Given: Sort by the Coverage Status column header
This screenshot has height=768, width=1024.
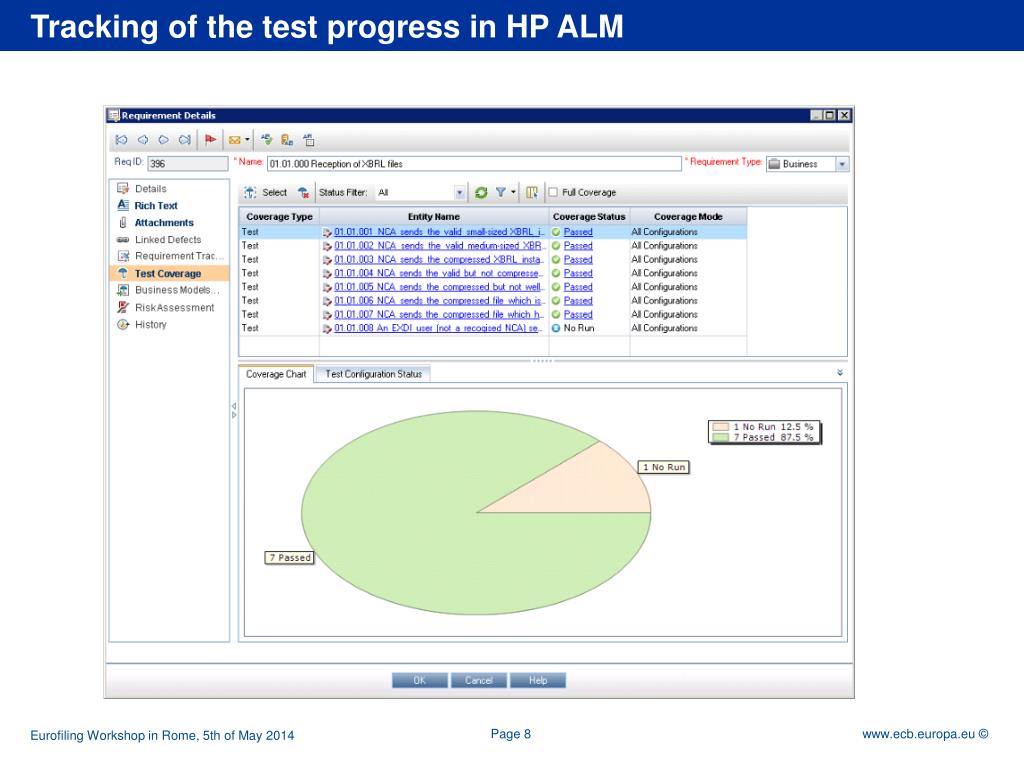Looking at the screenshot, I should click(x=589, y=217).
